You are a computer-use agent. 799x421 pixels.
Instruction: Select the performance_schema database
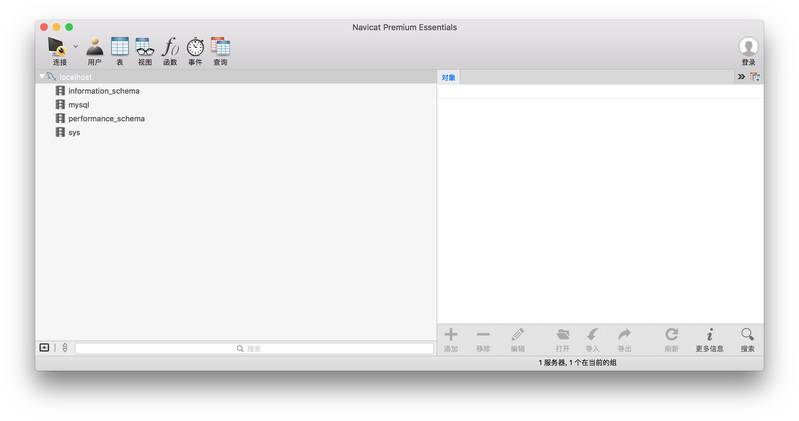tap(106, 118)
